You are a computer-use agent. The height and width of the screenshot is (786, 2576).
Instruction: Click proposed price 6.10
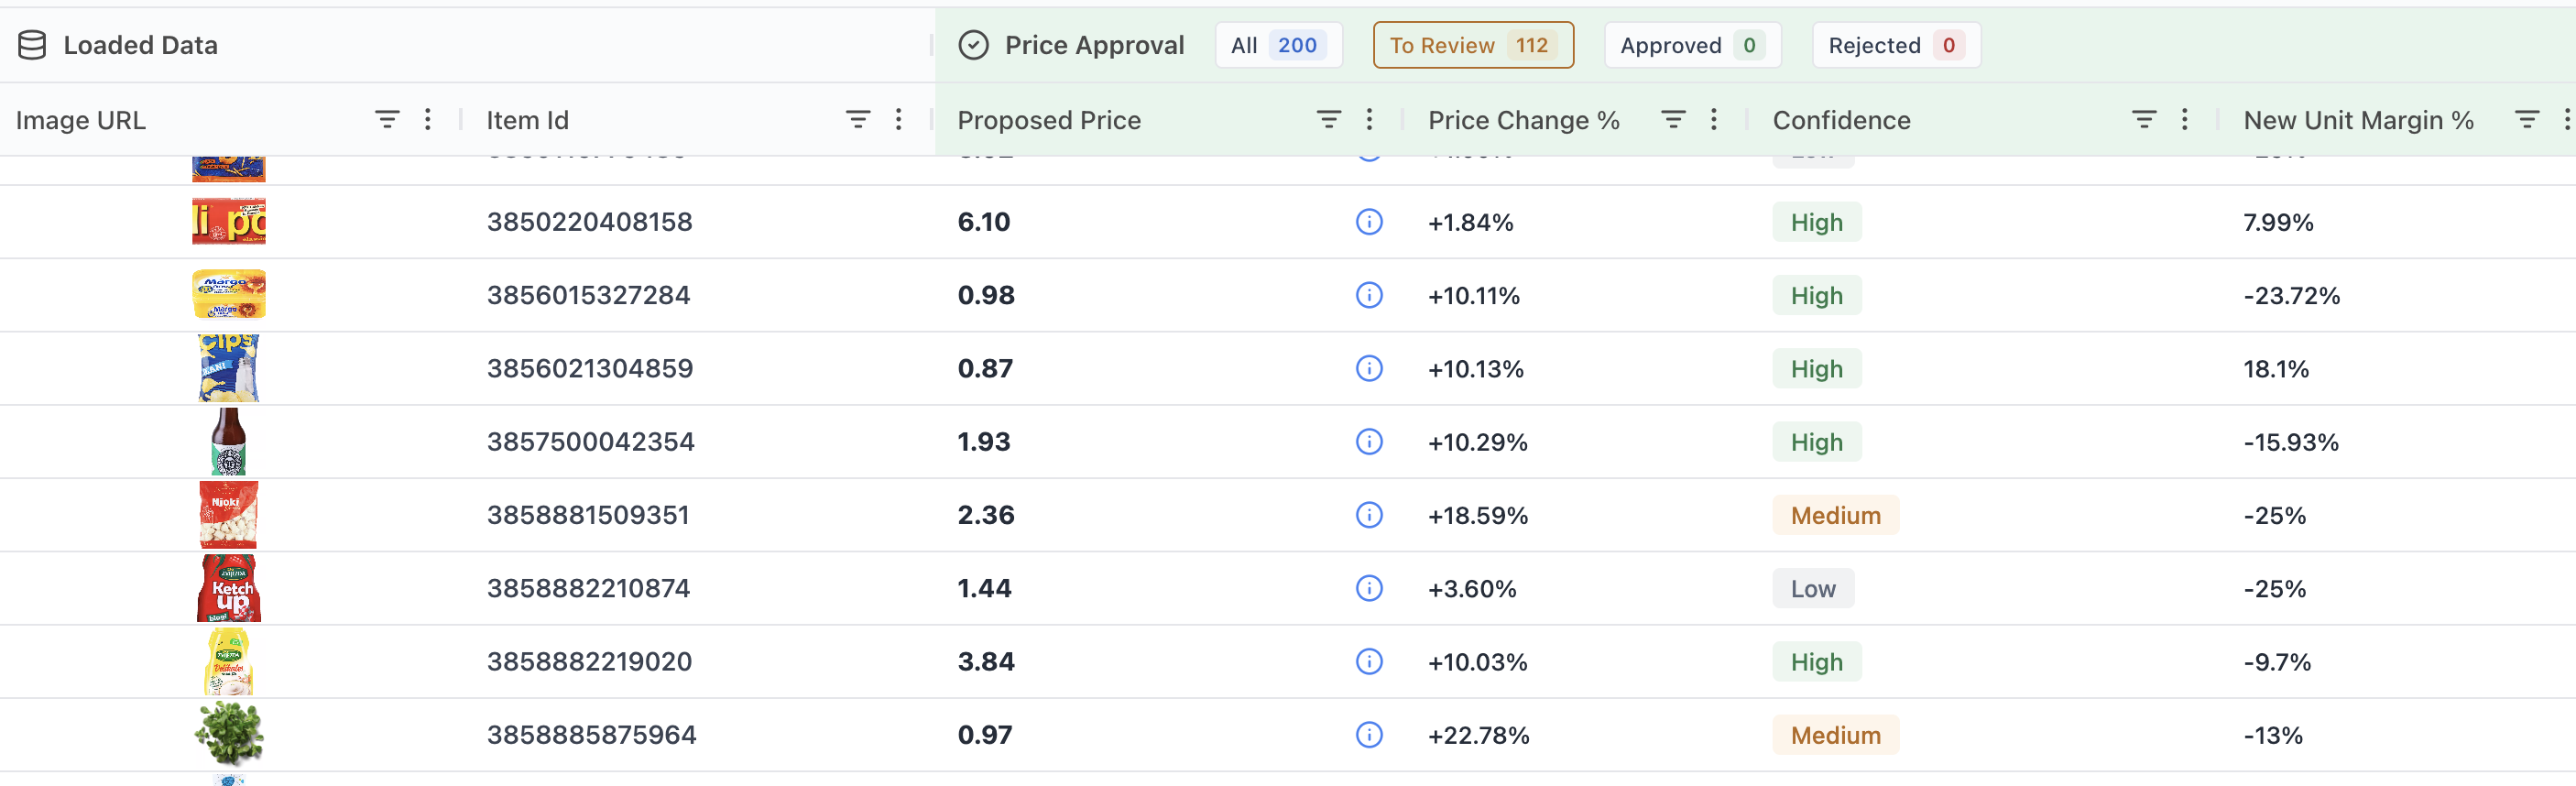984,222
